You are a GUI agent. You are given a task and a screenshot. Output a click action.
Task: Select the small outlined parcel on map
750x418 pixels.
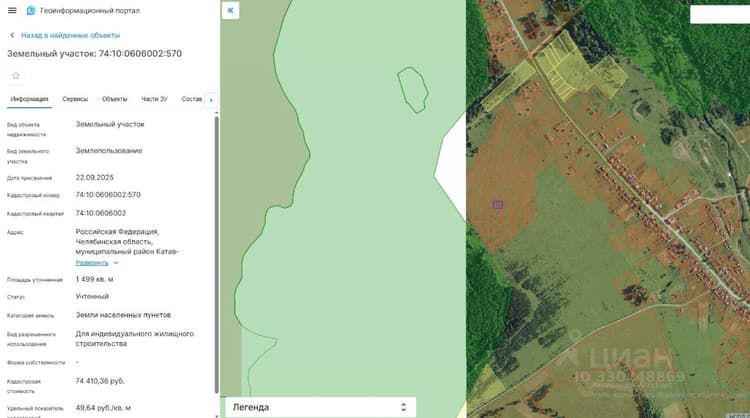point(413,89)
